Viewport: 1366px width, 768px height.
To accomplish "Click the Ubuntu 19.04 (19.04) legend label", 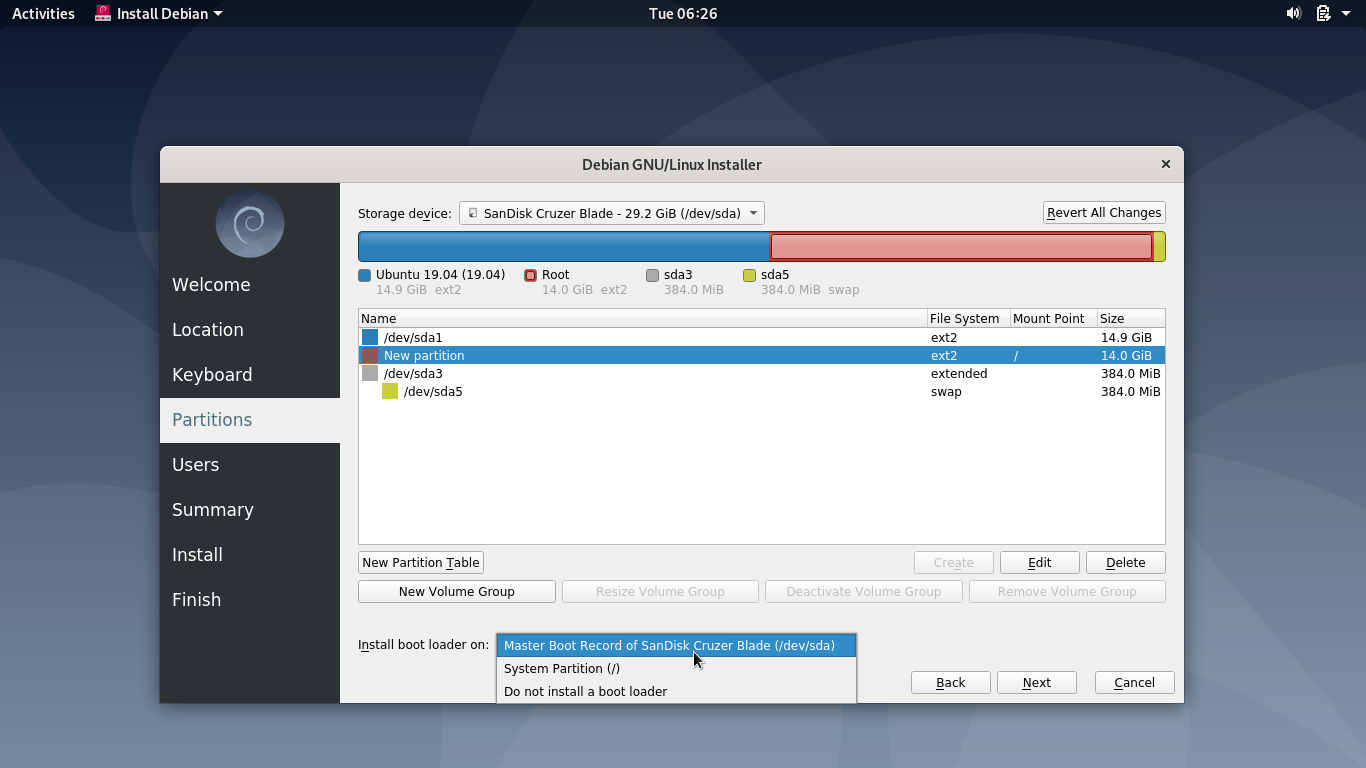I will tap(440, 275).
